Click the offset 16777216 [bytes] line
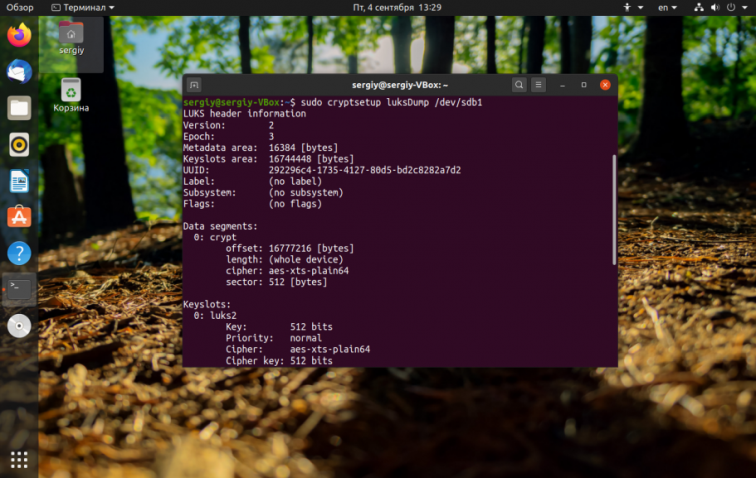Image resolution: width=756 pixels, height=478 pixels. (290, 248)
